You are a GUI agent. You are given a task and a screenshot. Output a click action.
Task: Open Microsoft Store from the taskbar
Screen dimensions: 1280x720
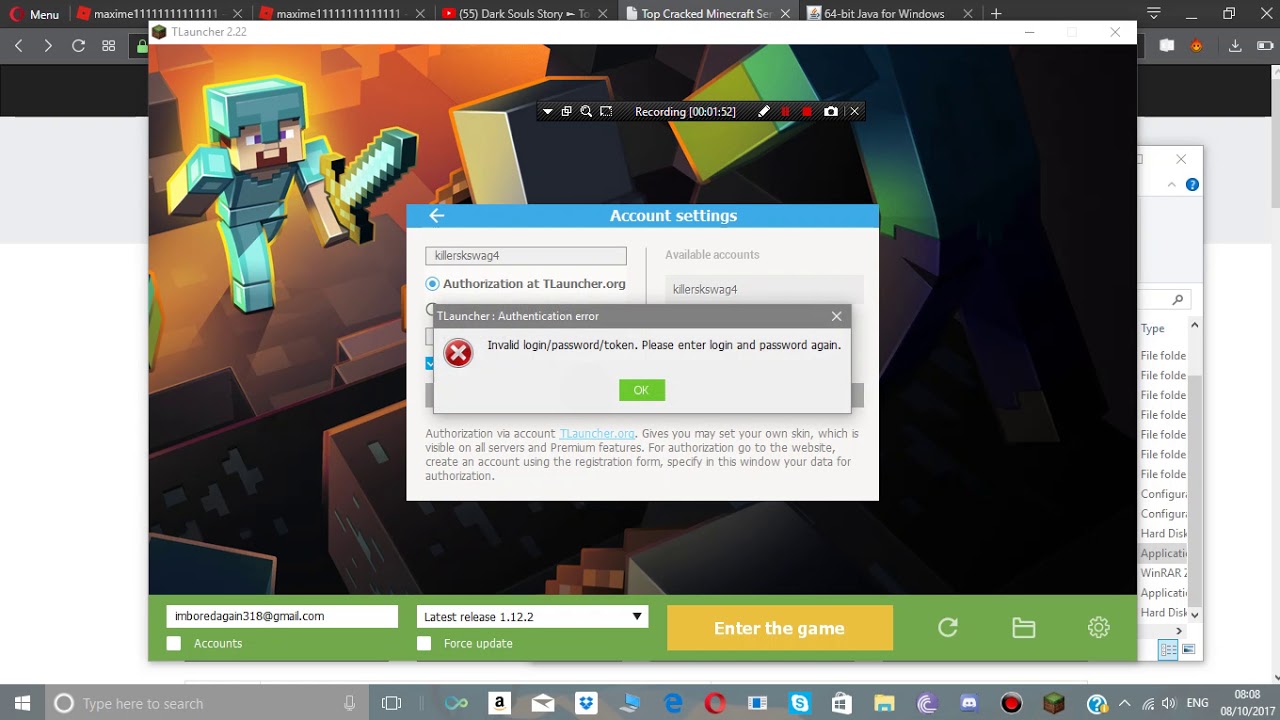click(841, 703)
